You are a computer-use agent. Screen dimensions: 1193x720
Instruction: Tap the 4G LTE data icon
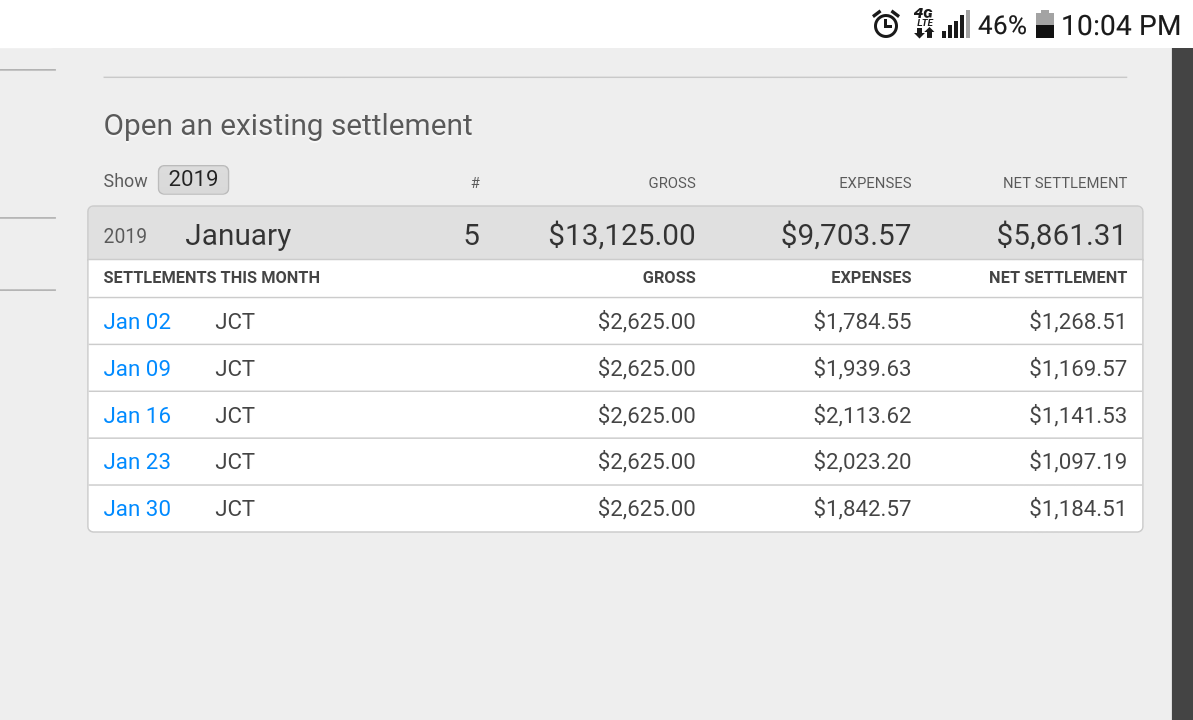(924, 24)
